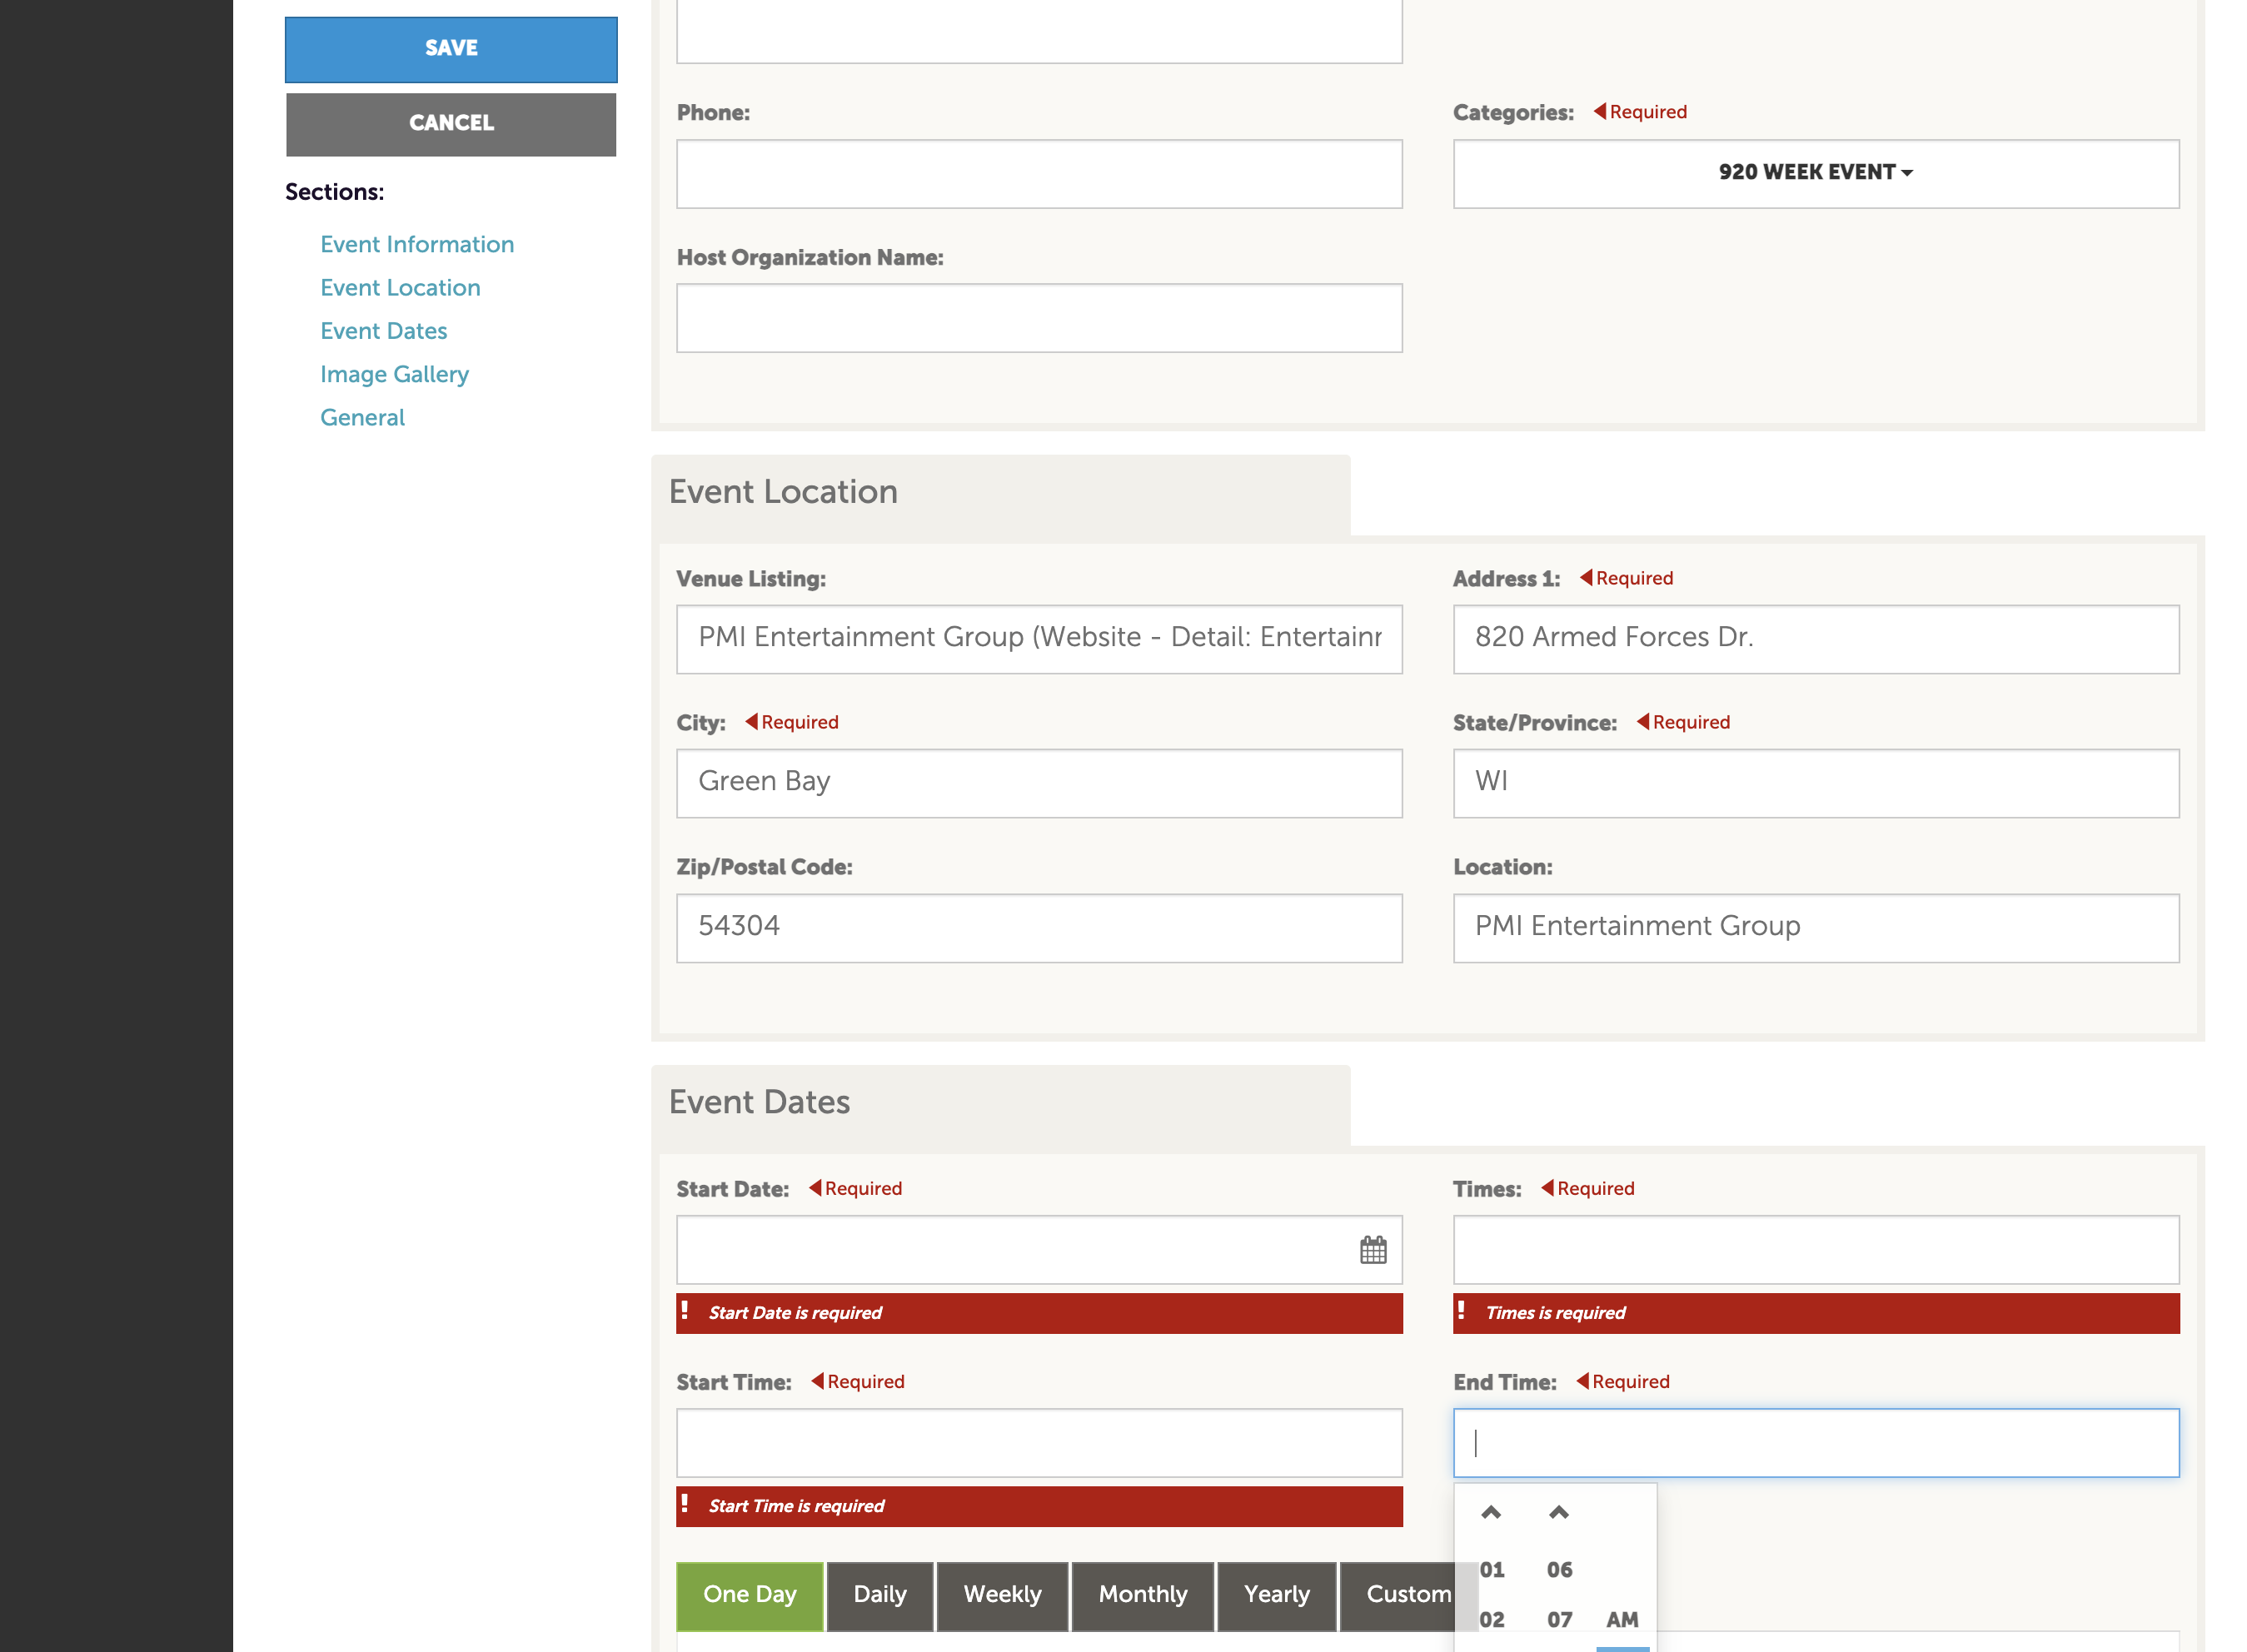Select the One Day recurrence tab
Image resolution: width=2247 pixels, height=1652 pixels.
(x=750, y=1596)
